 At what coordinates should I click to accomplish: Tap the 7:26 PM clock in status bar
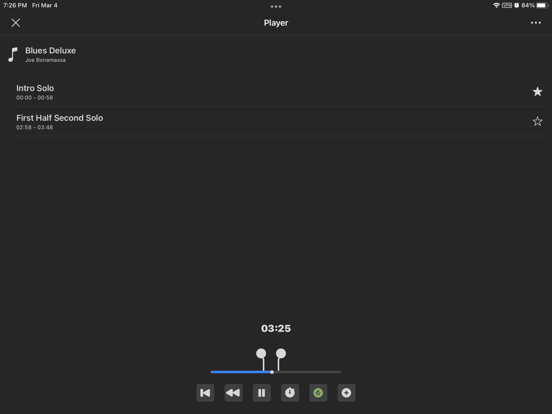[15, 5]
